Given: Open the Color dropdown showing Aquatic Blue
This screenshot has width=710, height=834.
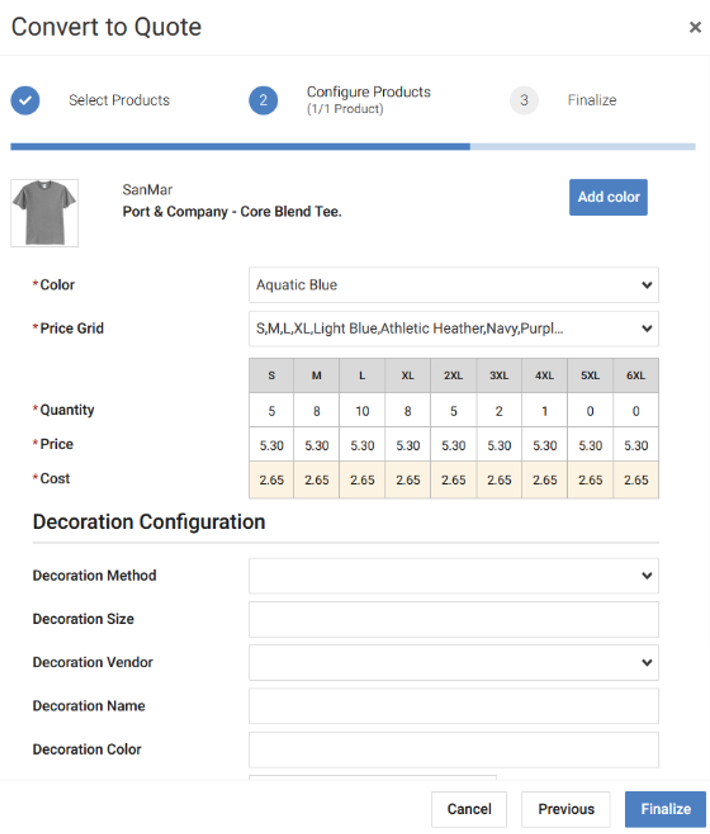Looking at the screenshot, I should click(x=453, y=285).
